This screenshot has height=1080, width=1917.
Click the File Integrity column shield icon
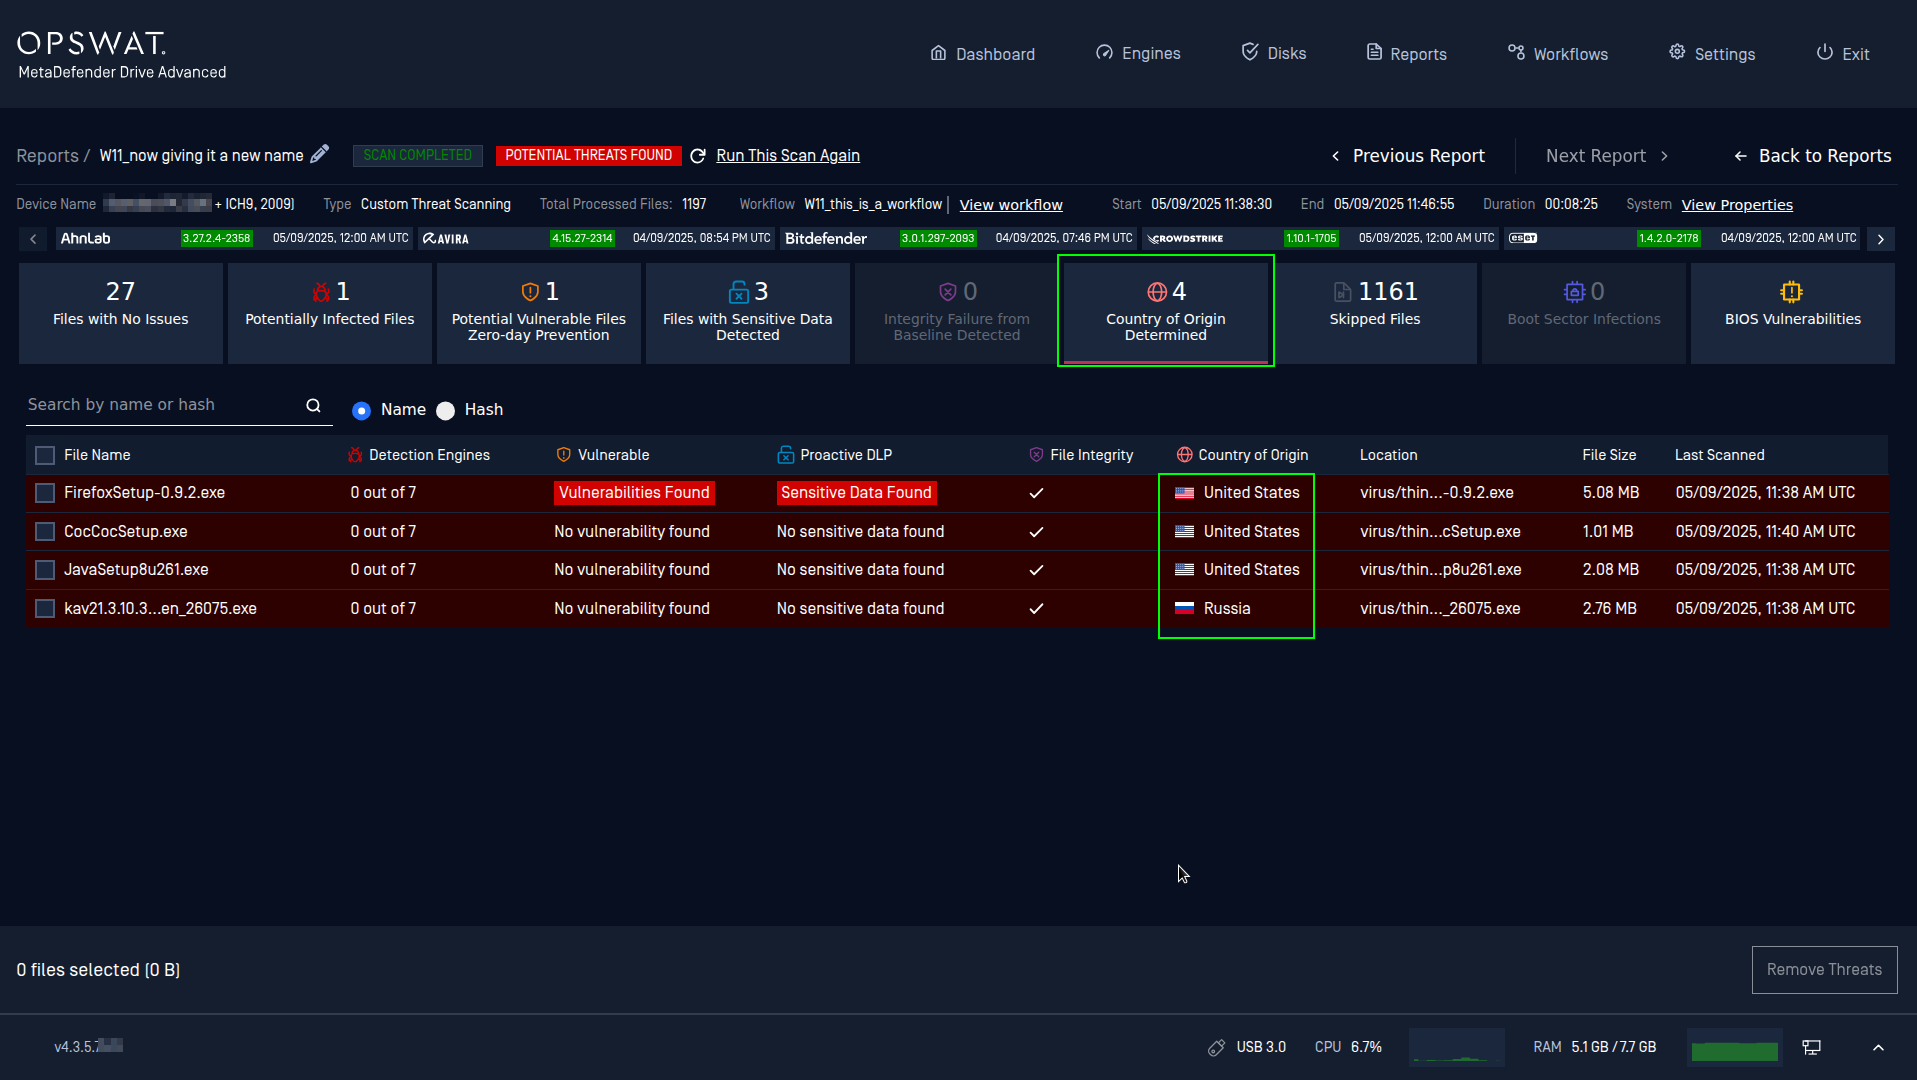(x=1036, y=455)
